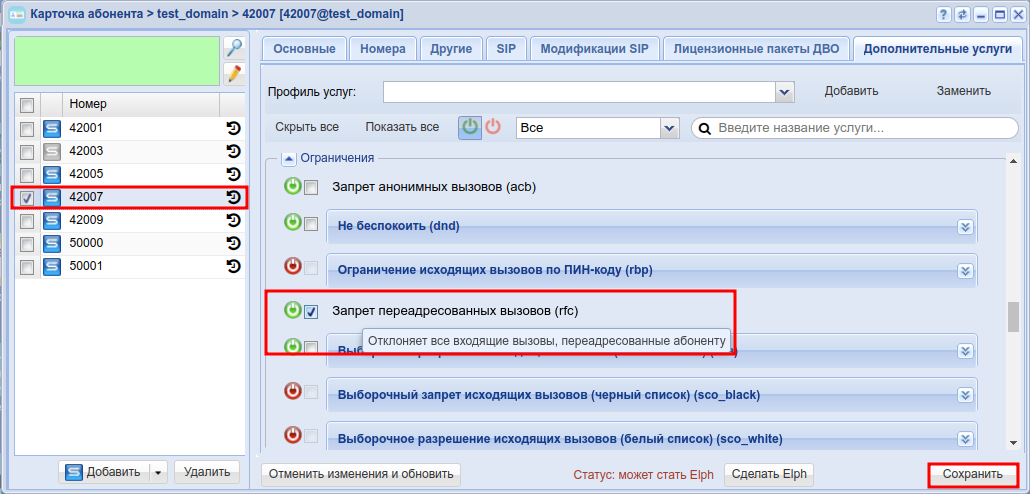Click the Сделать Elph button
1030x494 pixels.
[769, 474]
